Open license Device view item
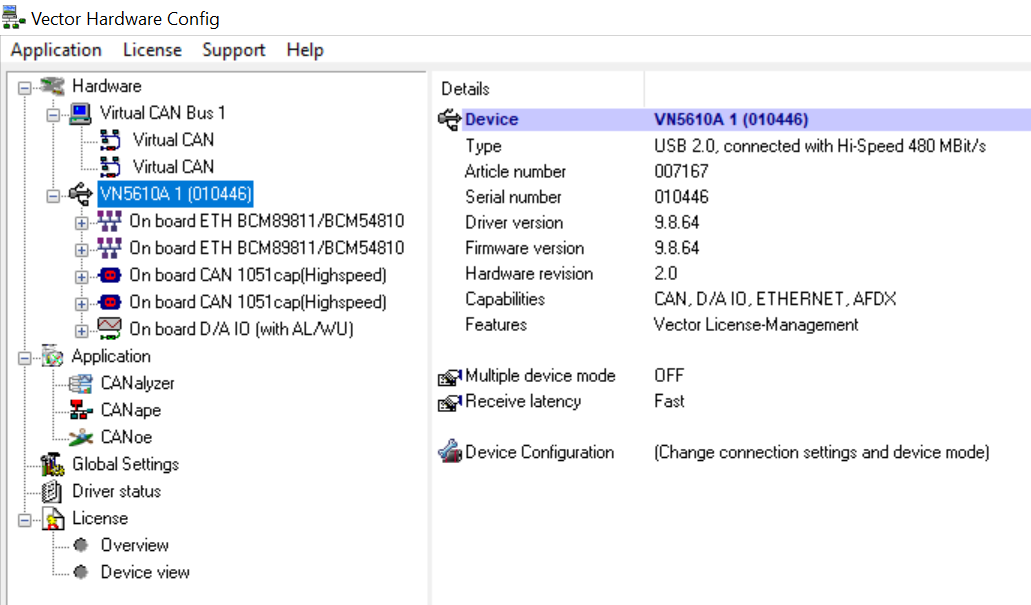 (145, 572)
